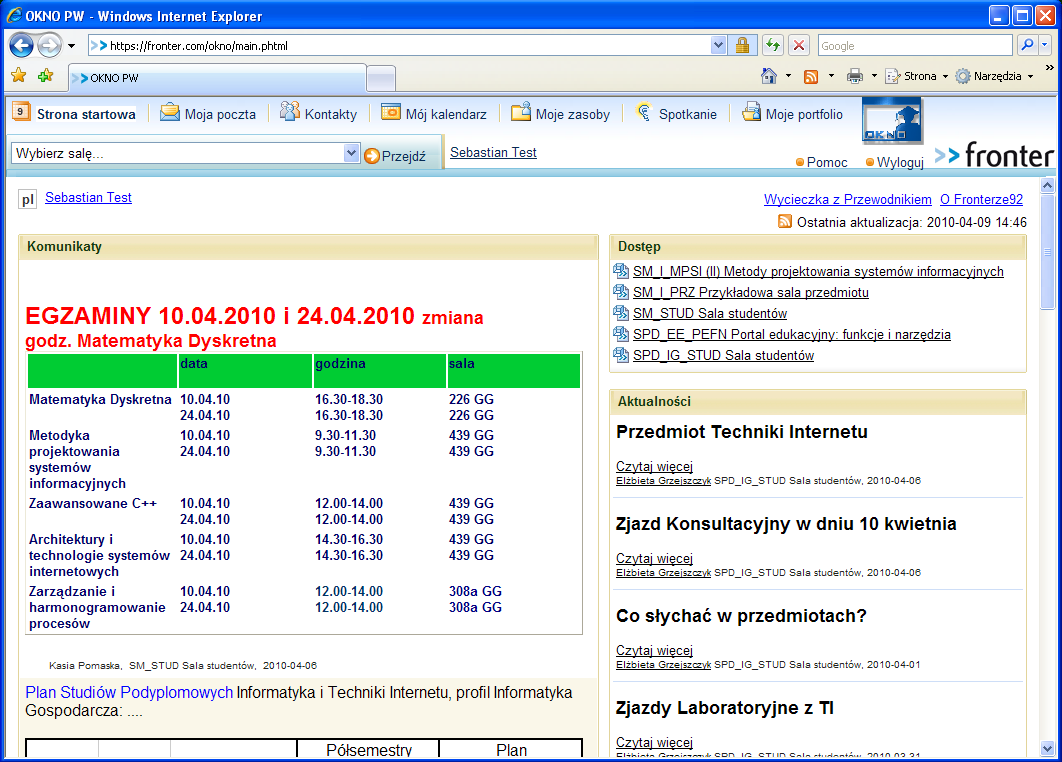Click the RSS feeds toolbar icon
Image resolution: width=1062 pixels, height=762 pixels.
point(811,77)
